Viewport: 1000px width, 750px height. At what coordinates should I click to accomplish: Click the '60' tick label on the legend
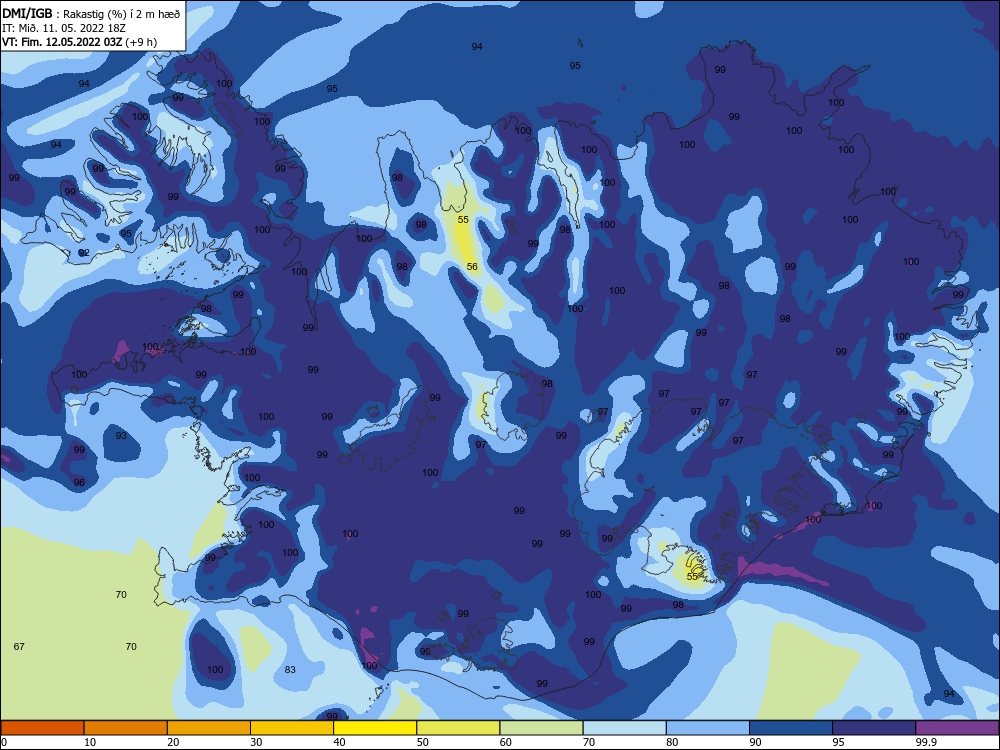[506, 742]
